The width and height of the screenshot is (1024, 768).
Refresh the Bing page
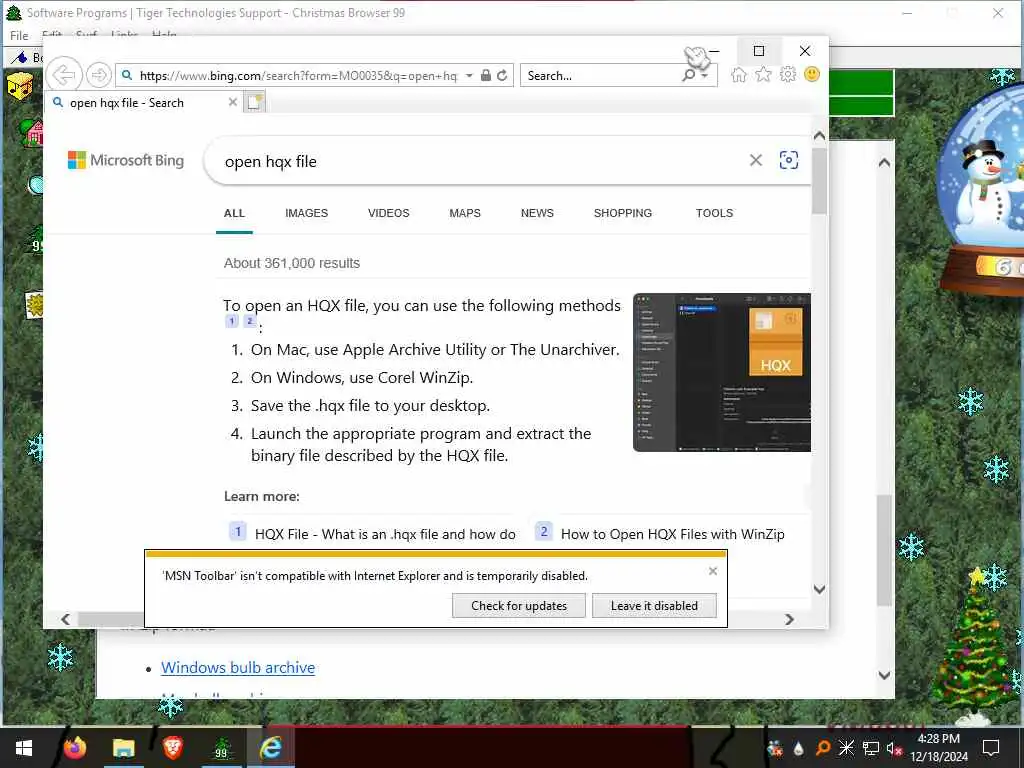(502, 76)
